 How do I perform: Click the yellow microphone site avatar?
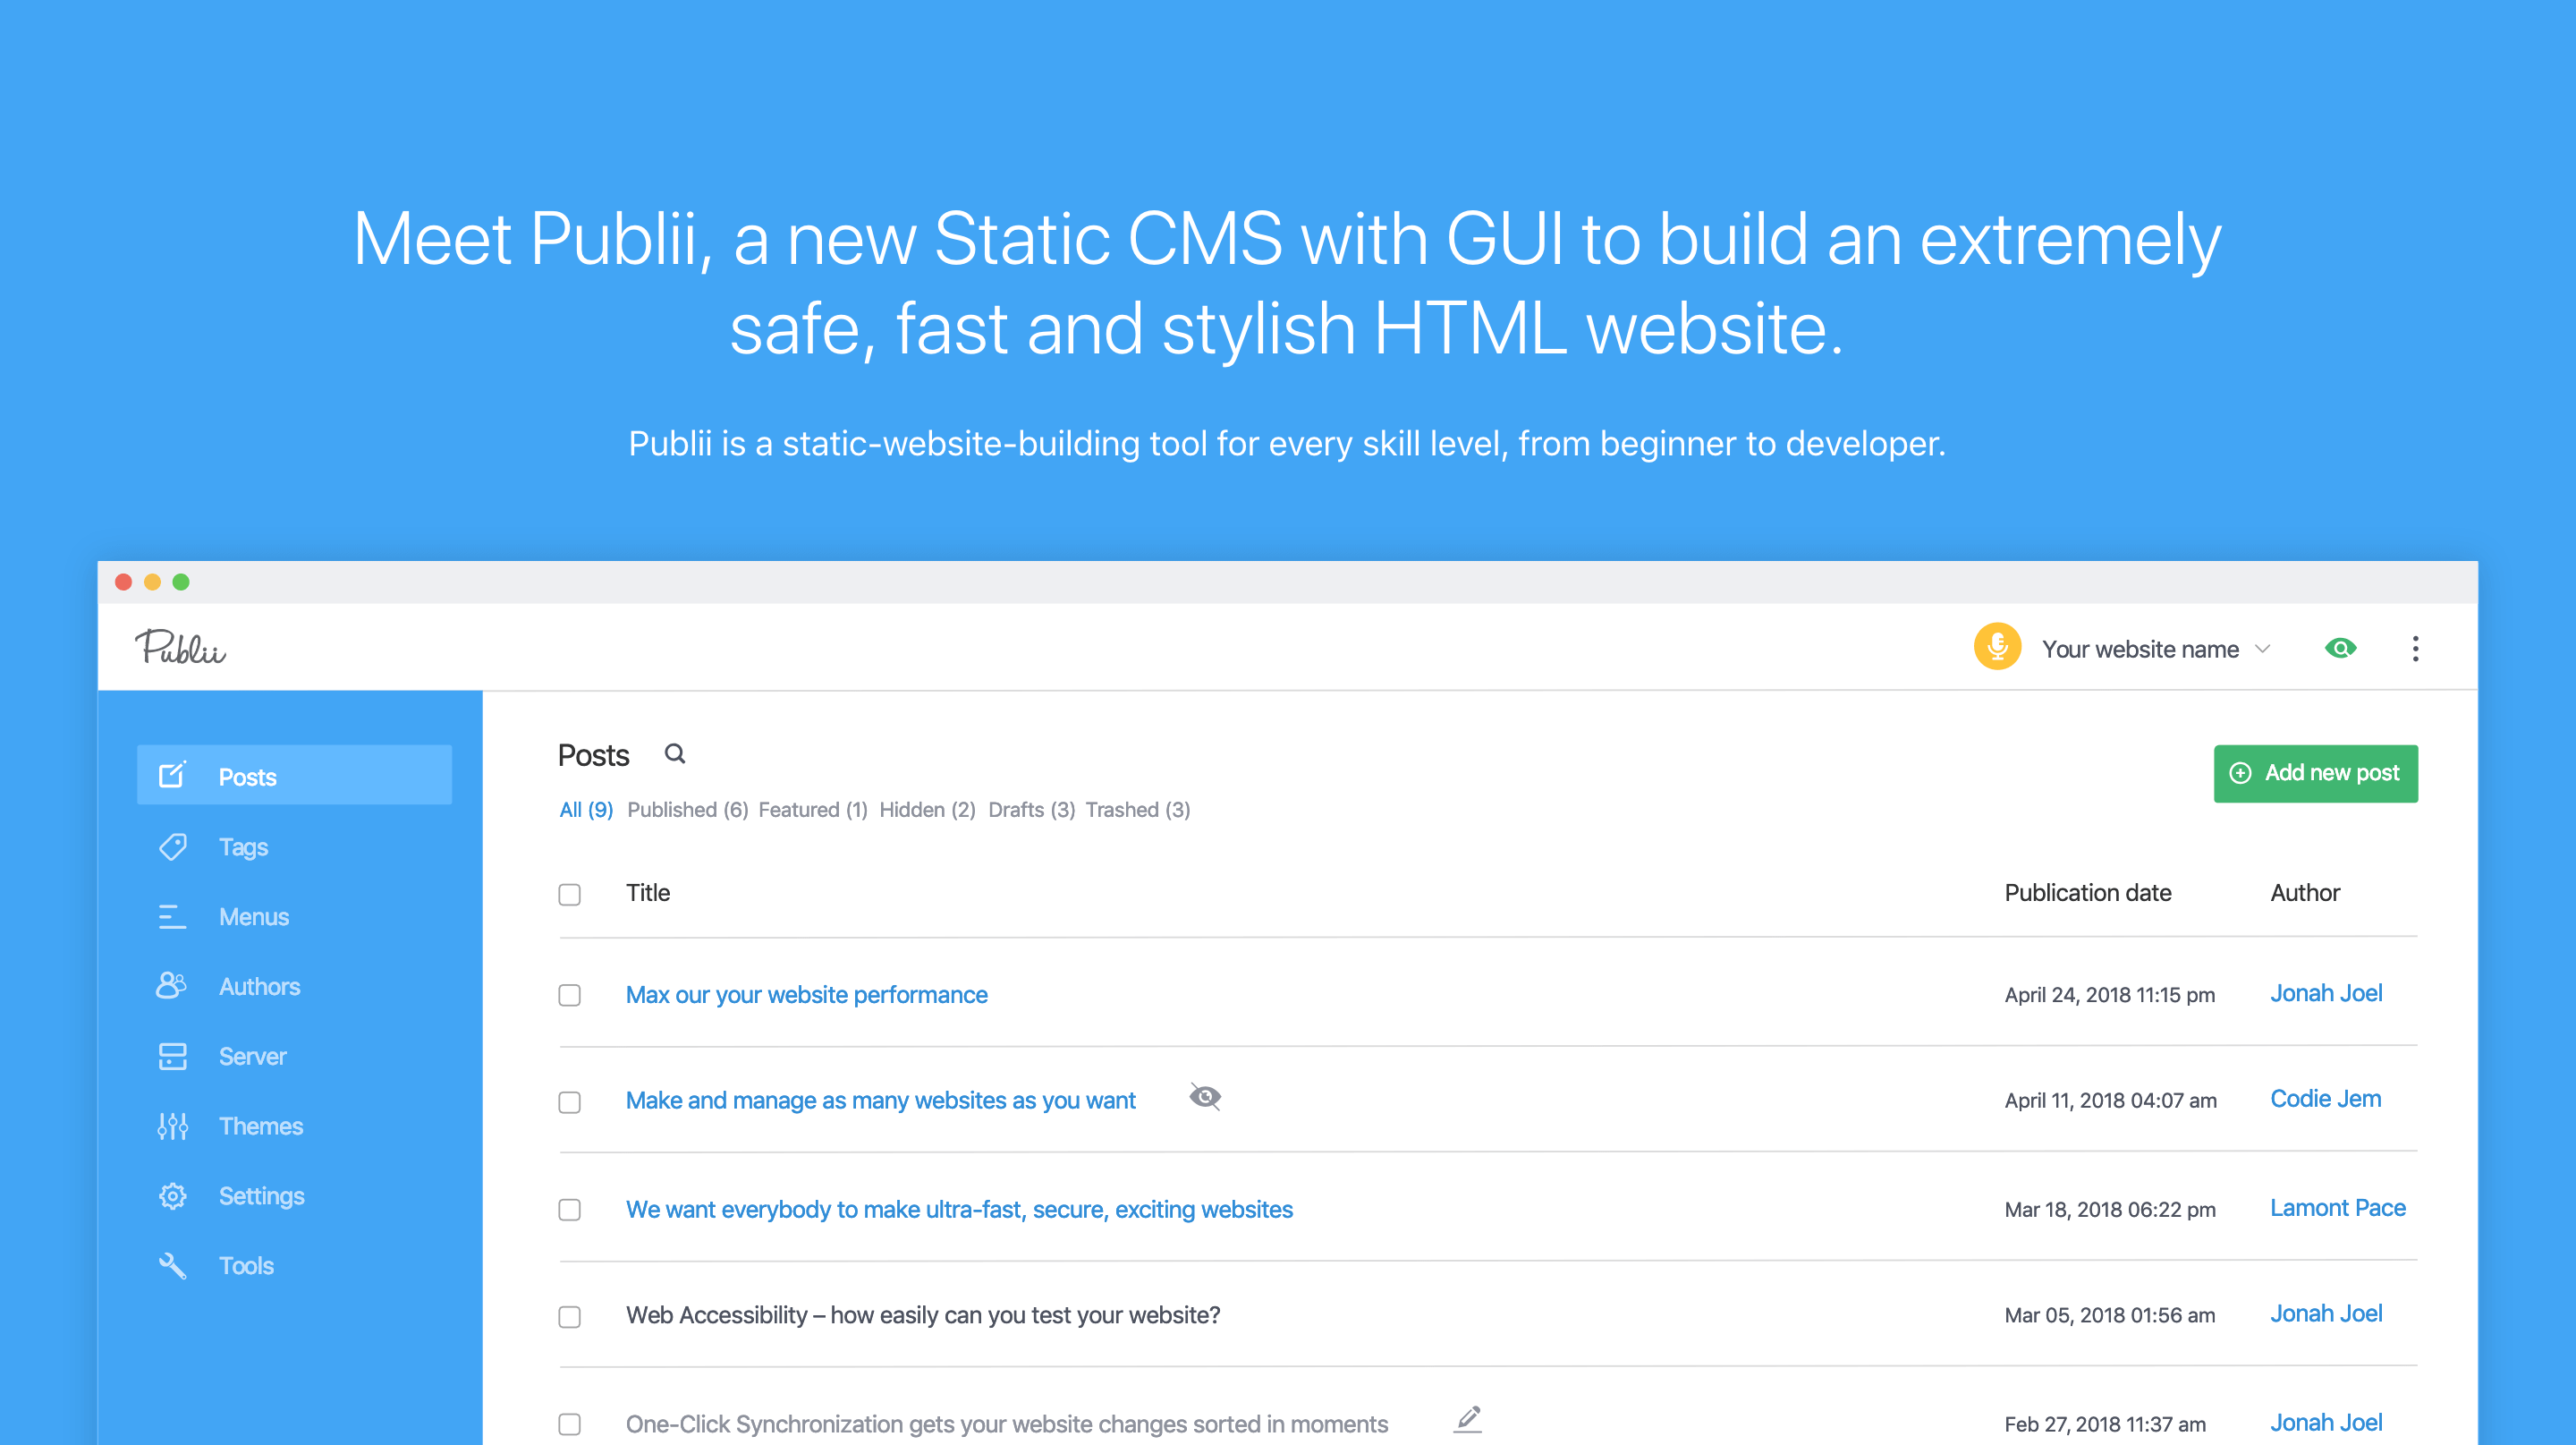point(1997,647)
